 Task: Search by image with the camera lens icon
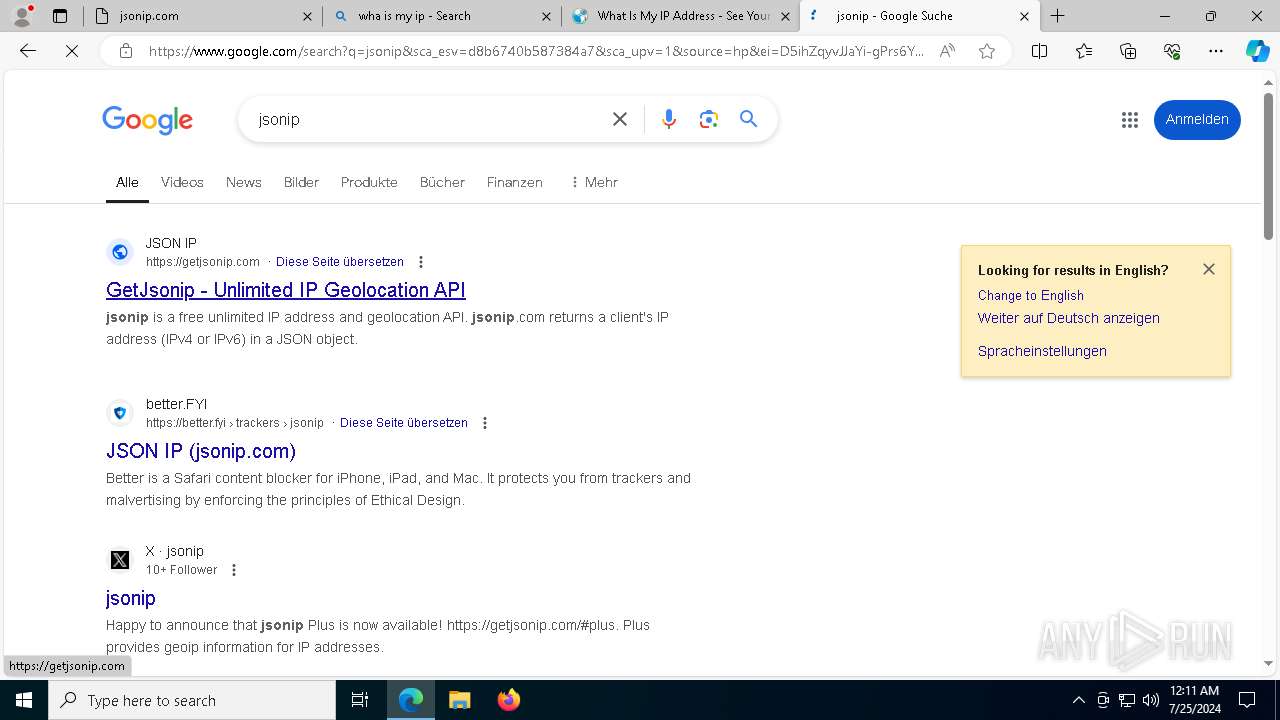[x=709, y=119]
